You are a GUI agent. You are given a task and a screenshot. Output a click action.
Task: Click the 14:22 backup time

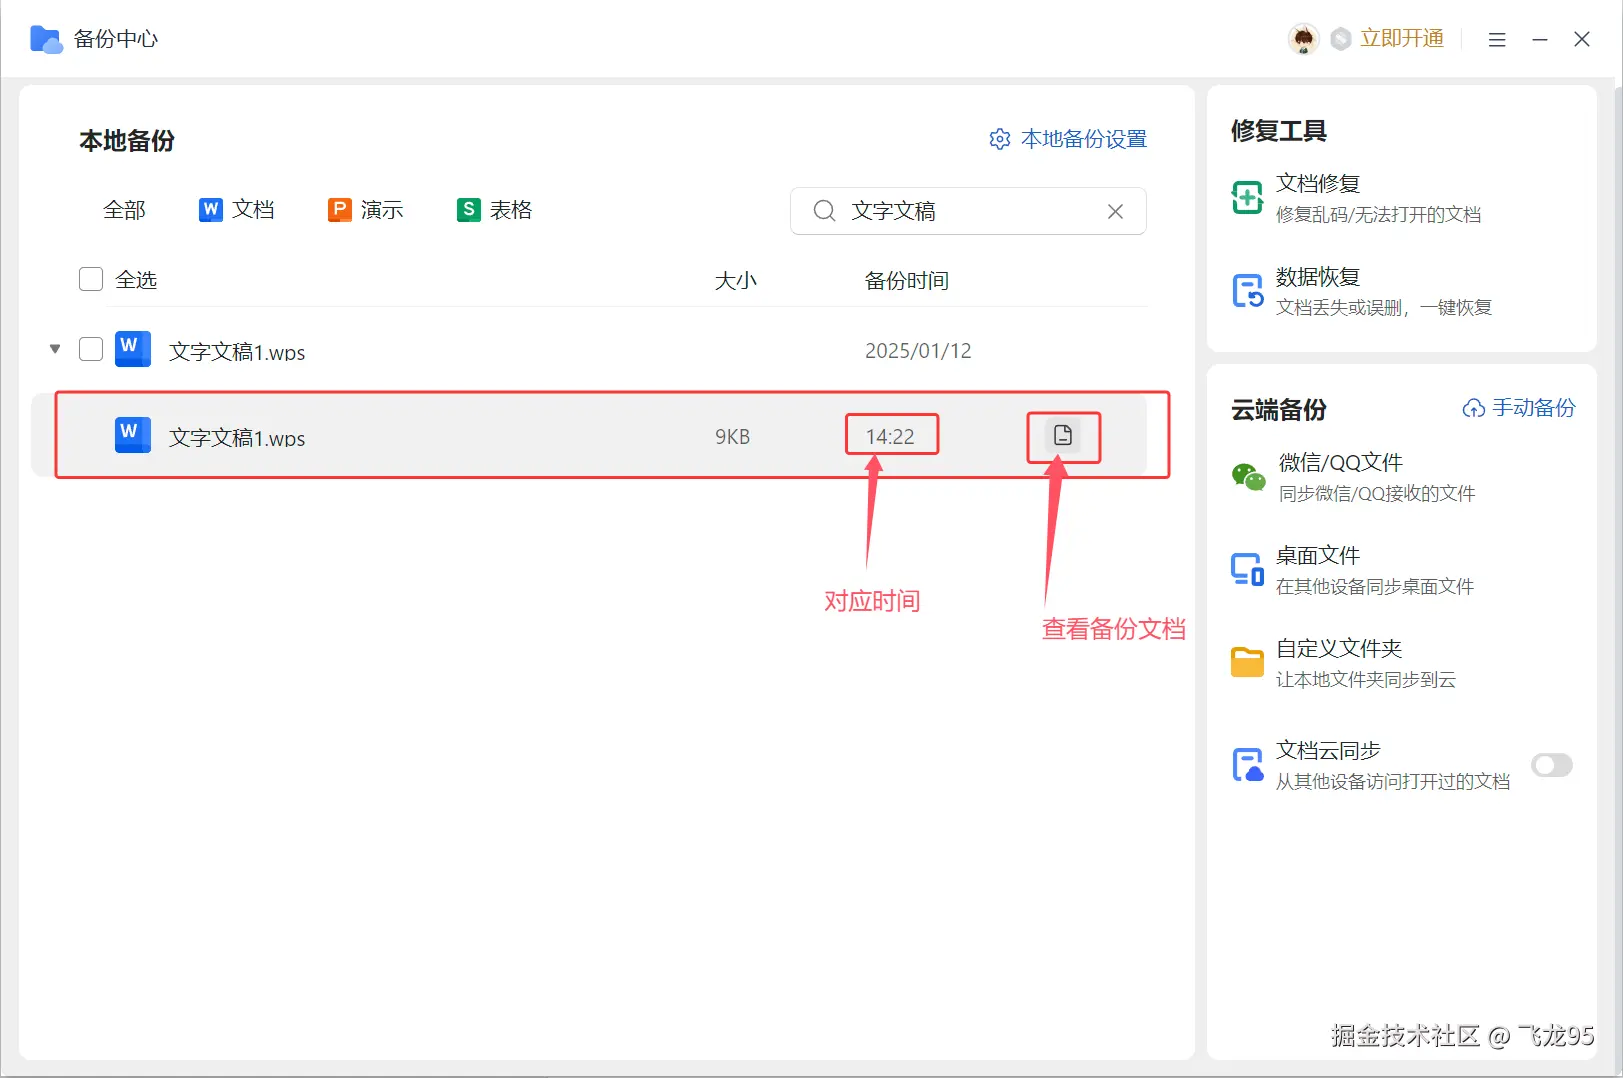pyautogui.click(x=890, y=436)
